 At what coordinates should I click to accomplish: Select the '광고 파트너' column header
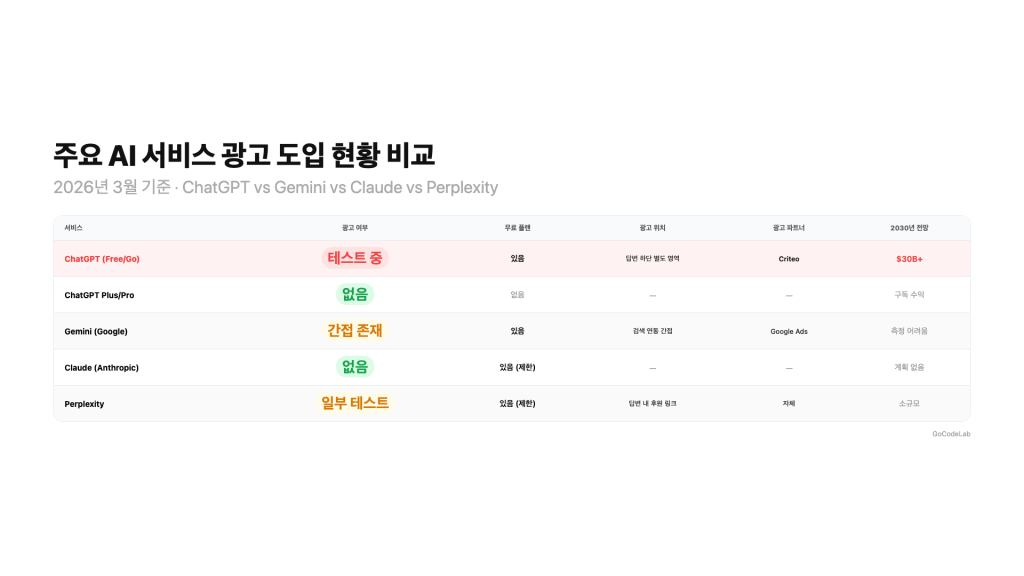coord(789,228)
